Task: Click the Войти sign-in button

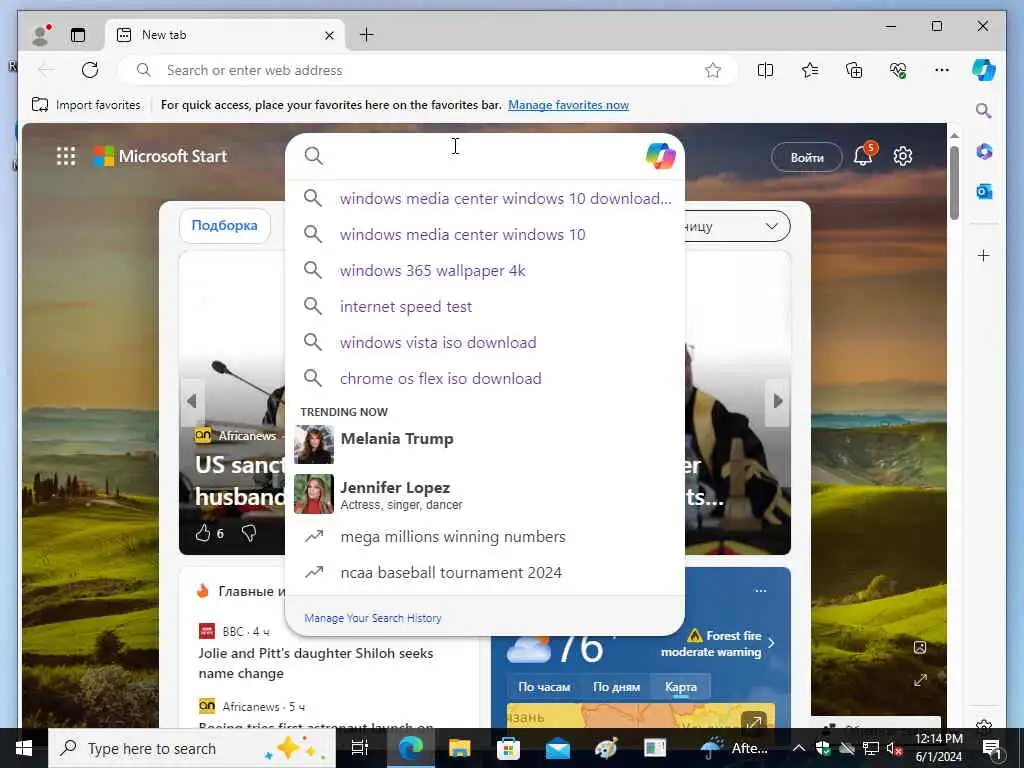Action: 807,157
